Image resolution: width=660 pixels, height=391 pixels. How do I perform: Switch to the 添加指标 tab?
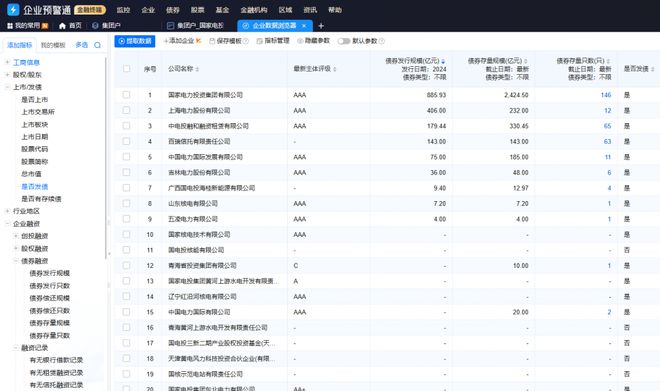pyautogui.click(x=20, y=45)
